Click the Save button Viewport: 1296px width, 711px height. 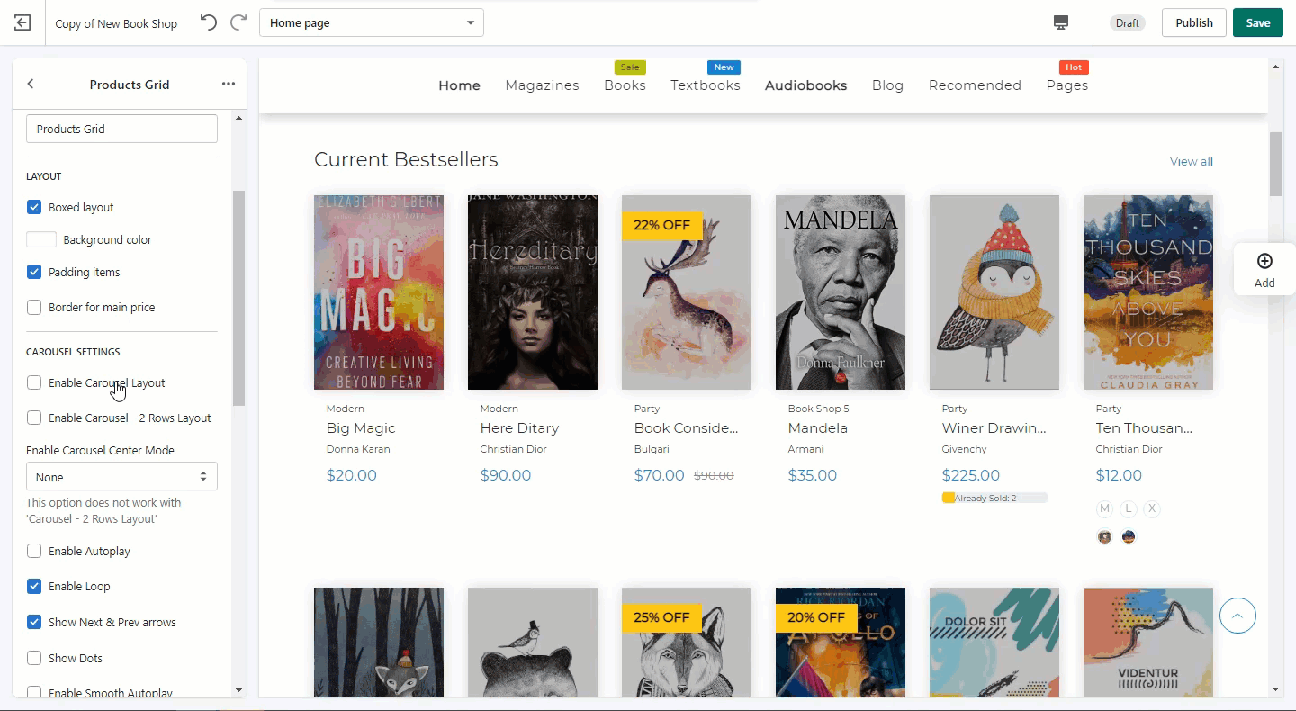click(1258, 23)
